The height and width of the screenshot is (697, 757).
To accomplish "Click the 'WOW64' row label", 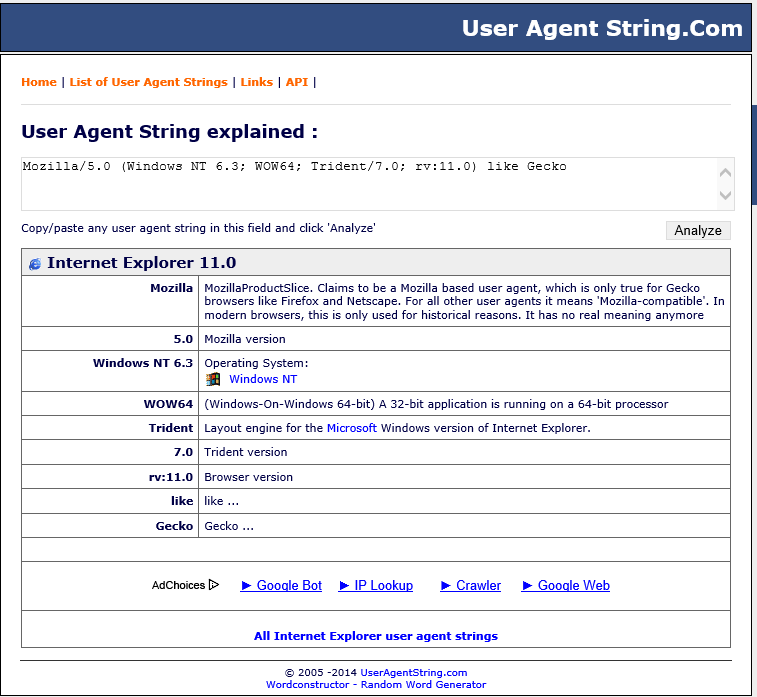I will tap(168, 404).
